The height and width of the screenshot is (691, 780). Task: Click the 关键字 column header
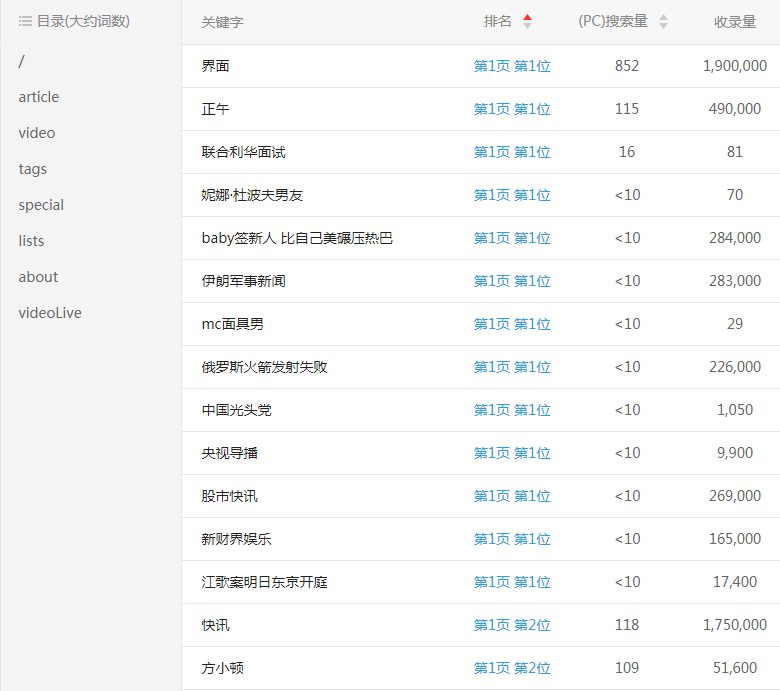click(x=222, y=22)
